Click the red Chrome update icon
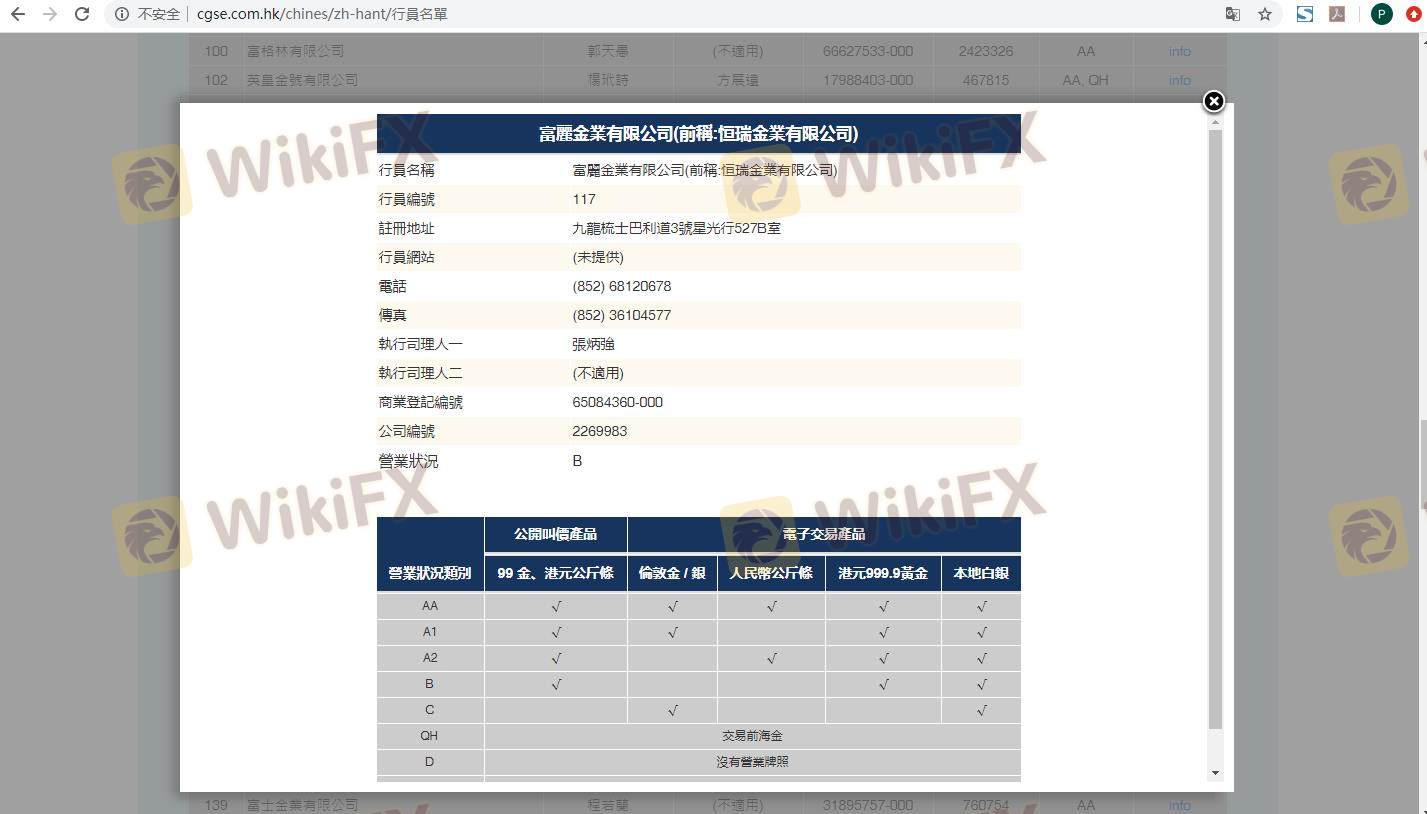 pyautogui.click(x=1413, y=14)
